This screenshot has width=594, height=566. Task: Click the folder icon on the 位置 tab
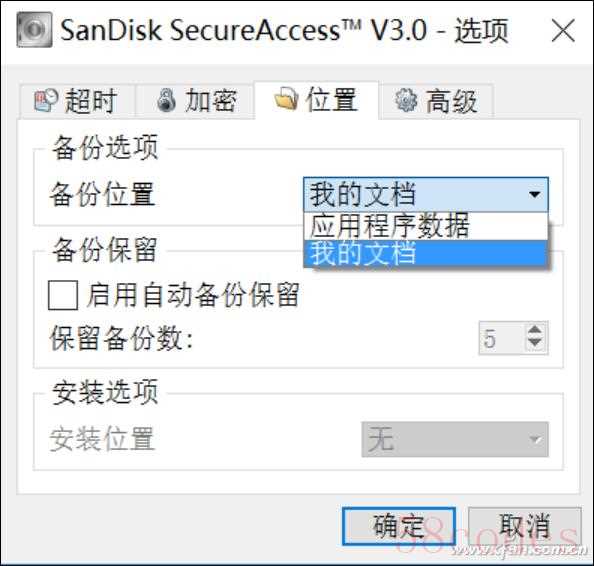pyautogui.click(x=286, y=98)
